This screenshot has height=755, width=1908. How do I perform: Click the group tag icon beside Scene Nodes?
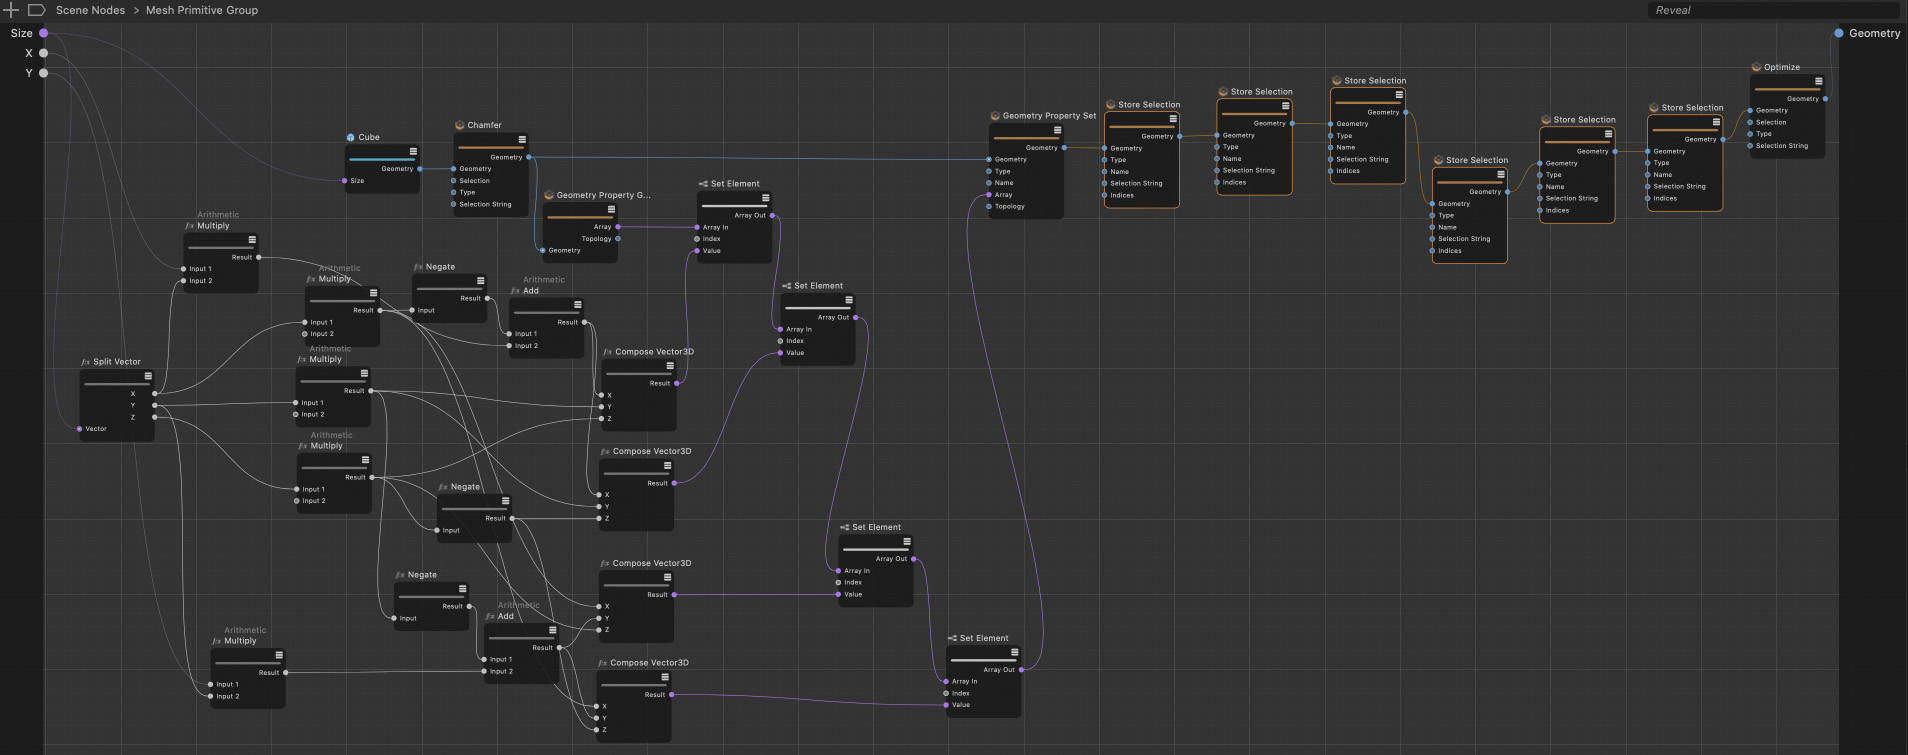tap(36, 10)
